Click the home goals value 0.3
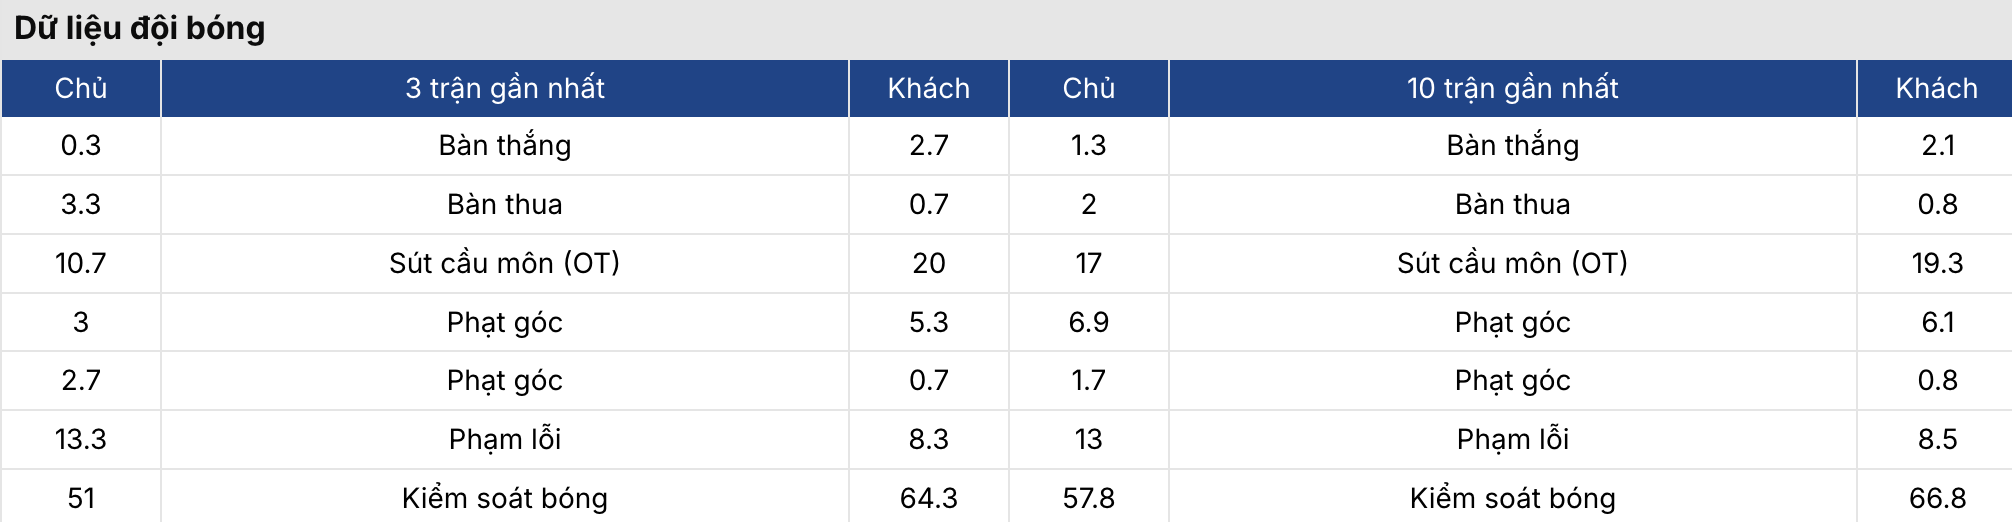The image size is (2012, 522). tap(81, 145)
